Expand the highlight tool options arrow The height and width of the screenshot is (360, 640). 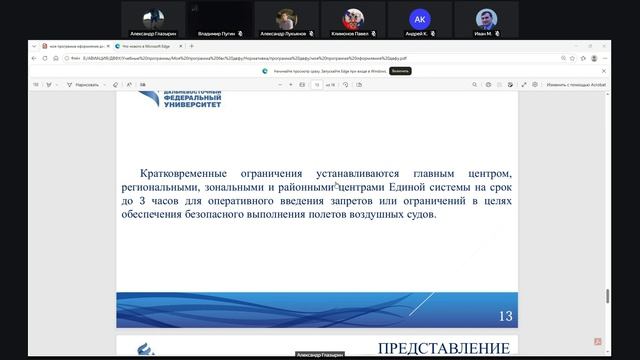pos(57,85)
